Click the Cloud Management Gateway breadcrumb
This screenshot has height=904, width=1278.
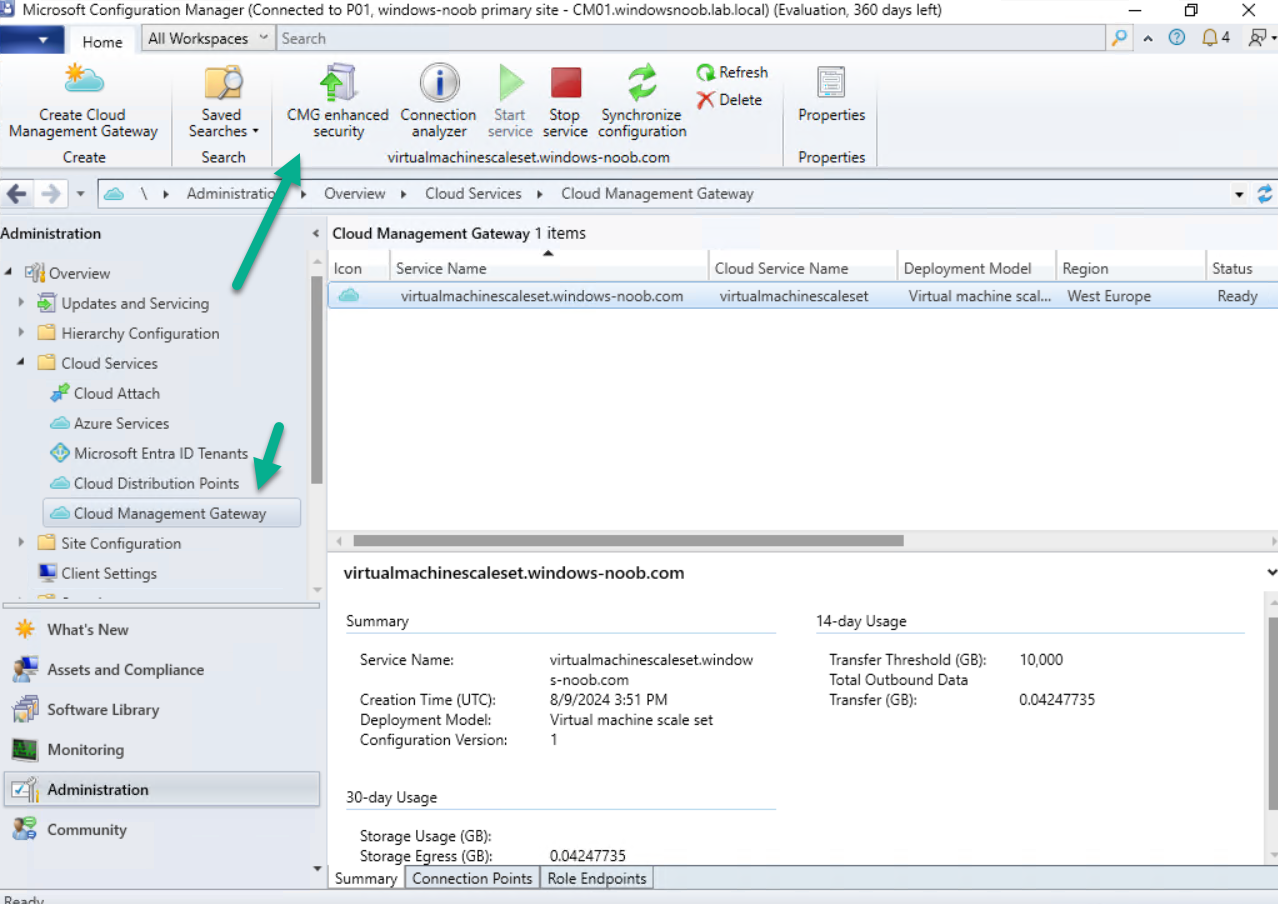657,194
